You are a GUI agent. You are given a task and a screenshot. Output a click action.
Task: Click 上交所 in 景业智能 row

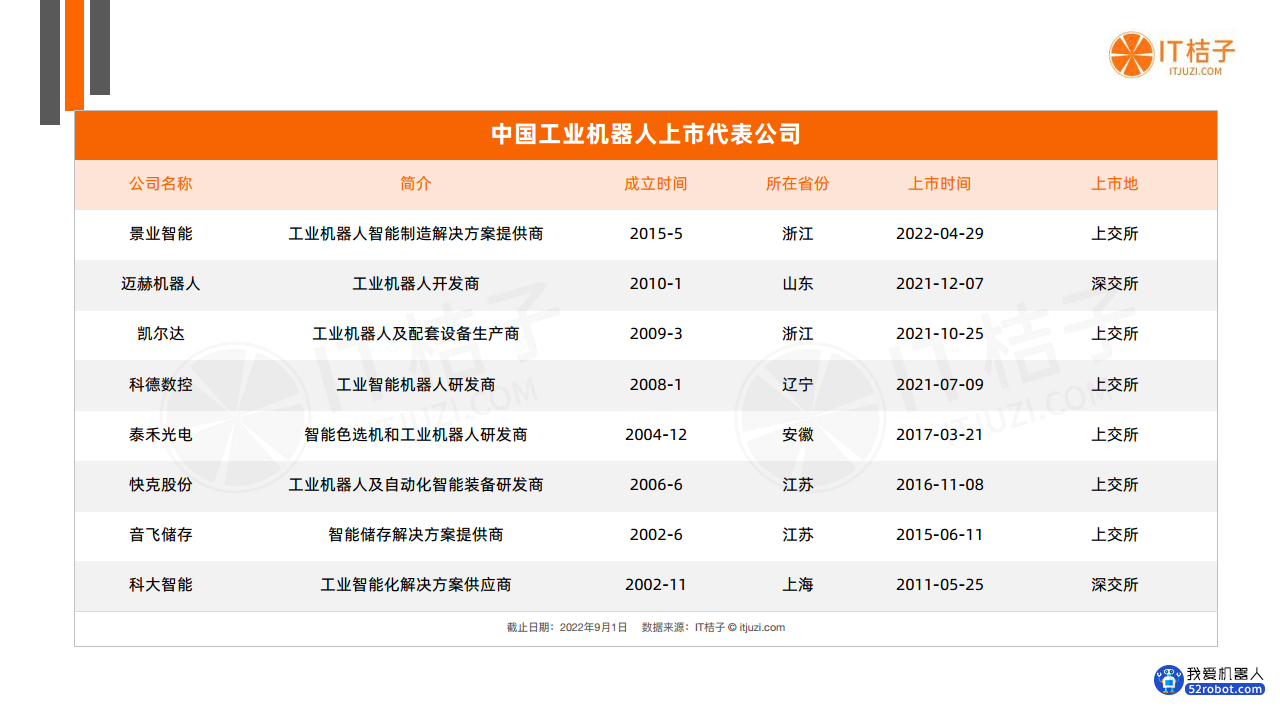click(1115, 234)
